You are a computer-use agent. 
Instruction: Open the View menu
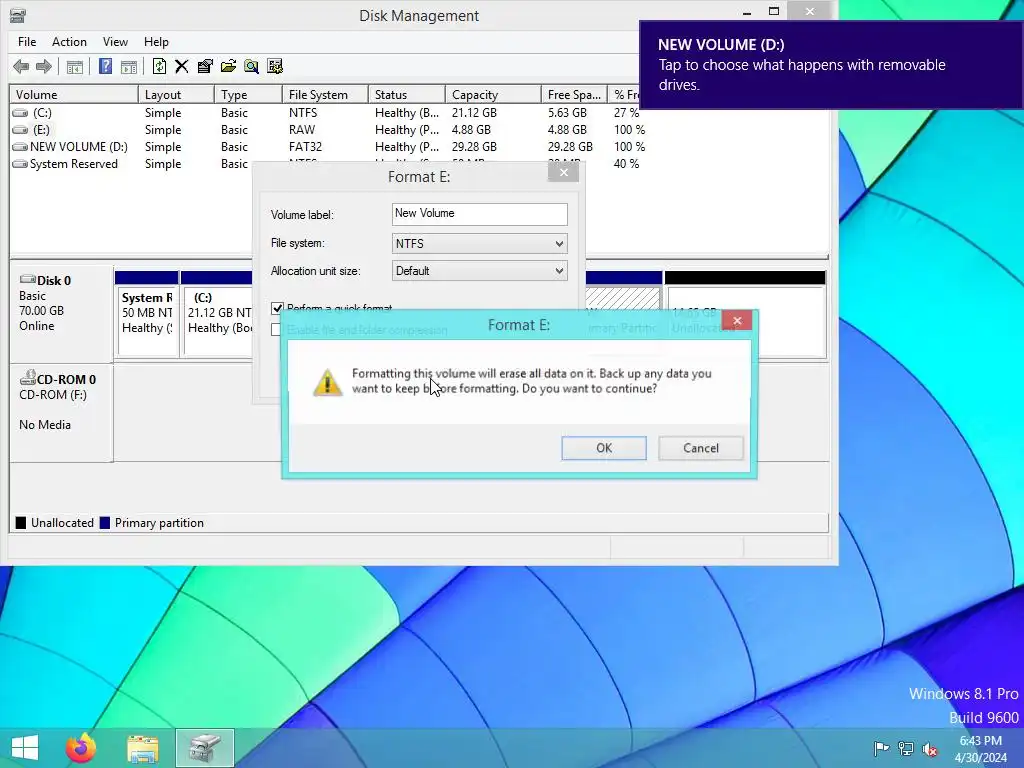tap(115, 42)
